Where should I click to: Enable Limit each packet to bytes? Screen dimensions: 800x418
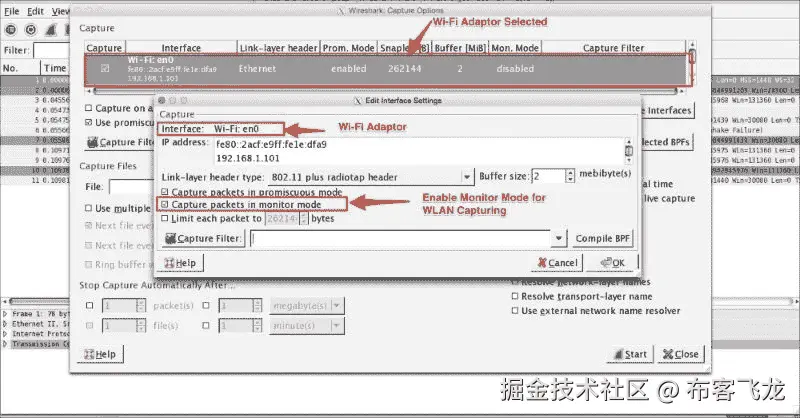[164, 218]
